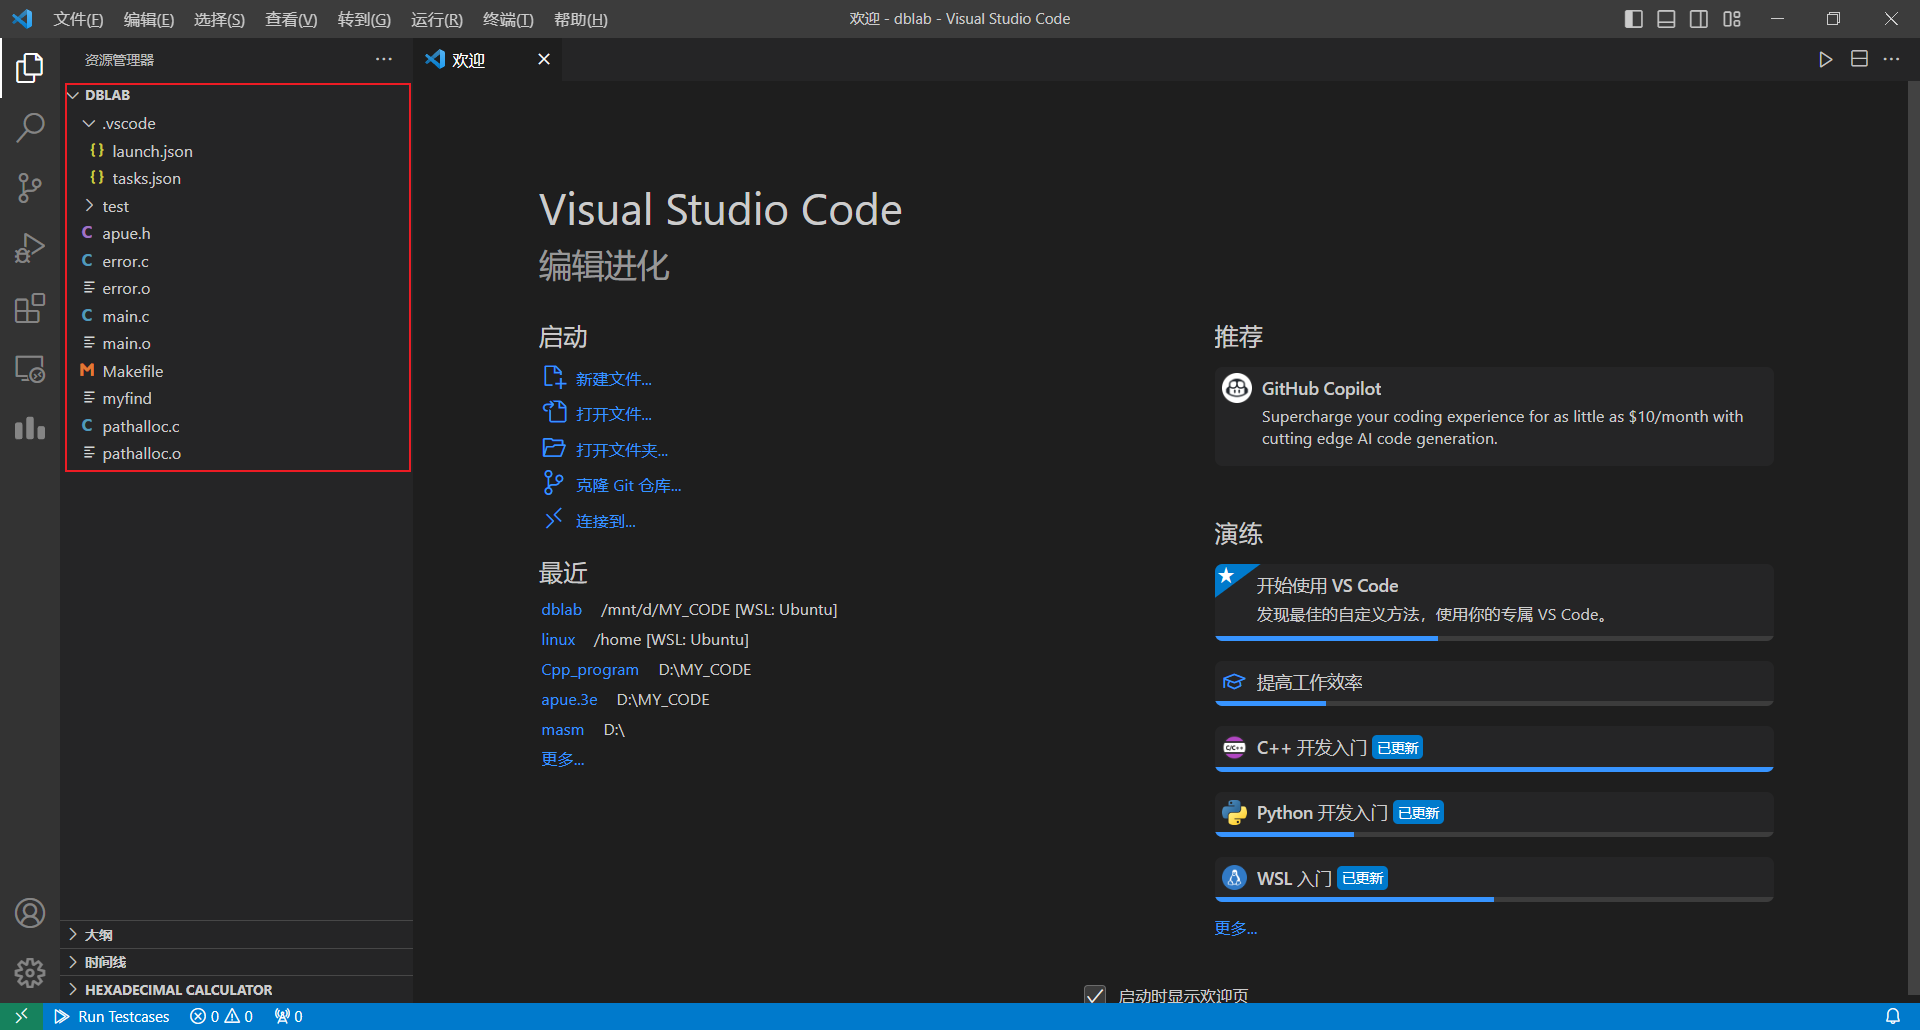Image resolution: width=1920 pixels, height=1030 pixels.
Task: Open the Accounts menu icon
Action: 30,913
